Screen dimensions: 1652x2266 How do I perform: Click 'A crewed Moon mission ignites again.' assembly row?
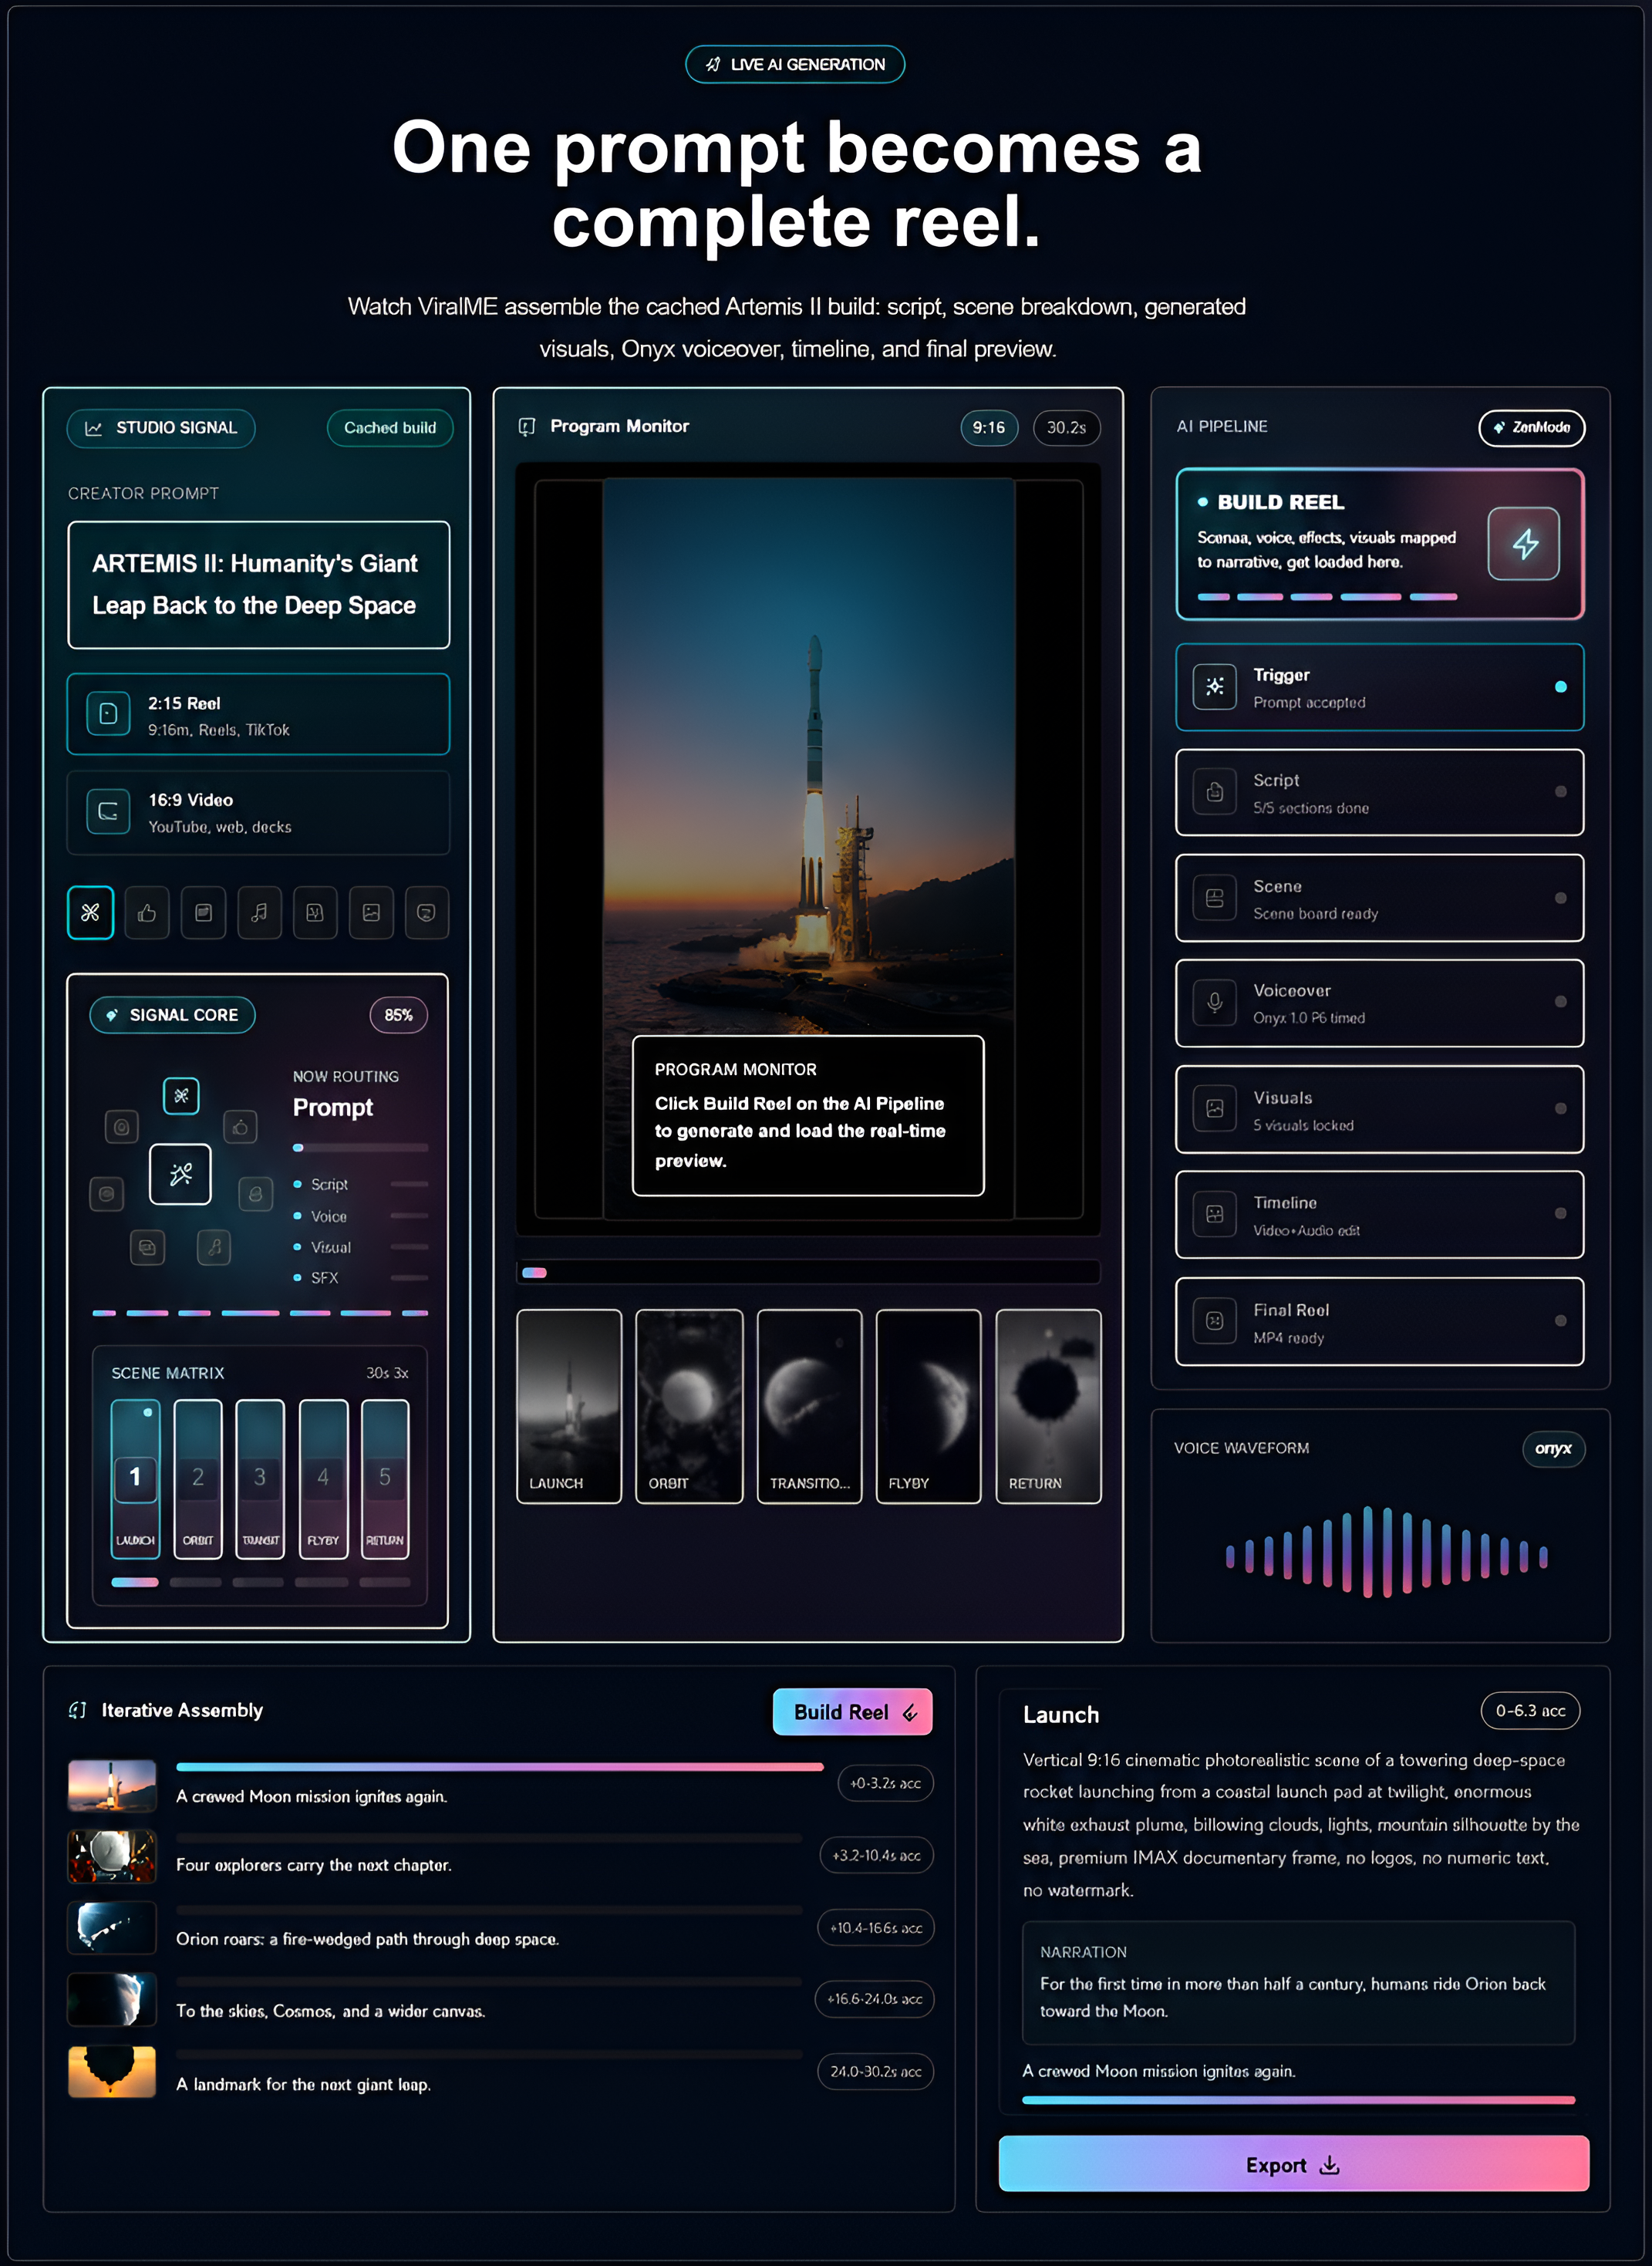click(500, 1785)
